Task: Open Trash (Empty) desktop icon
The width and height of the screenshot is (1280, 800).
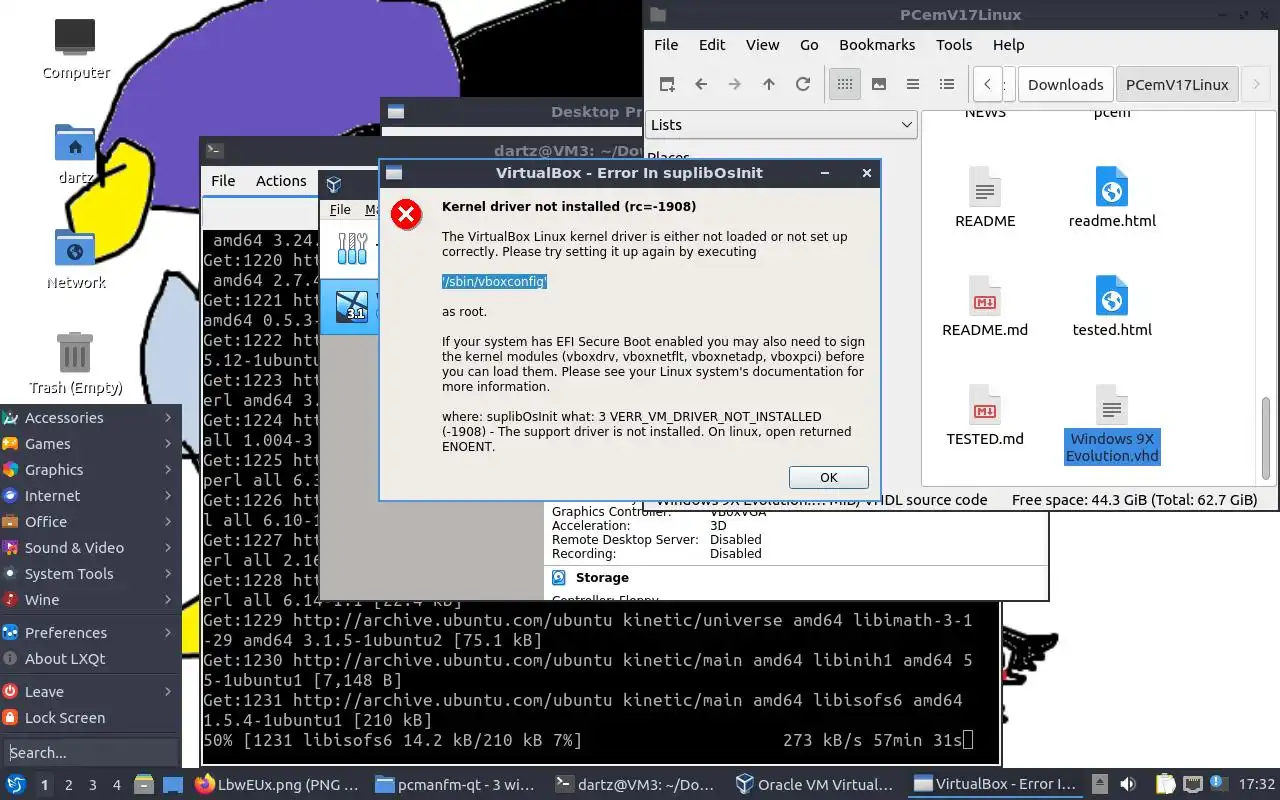Action: (75, 364)
